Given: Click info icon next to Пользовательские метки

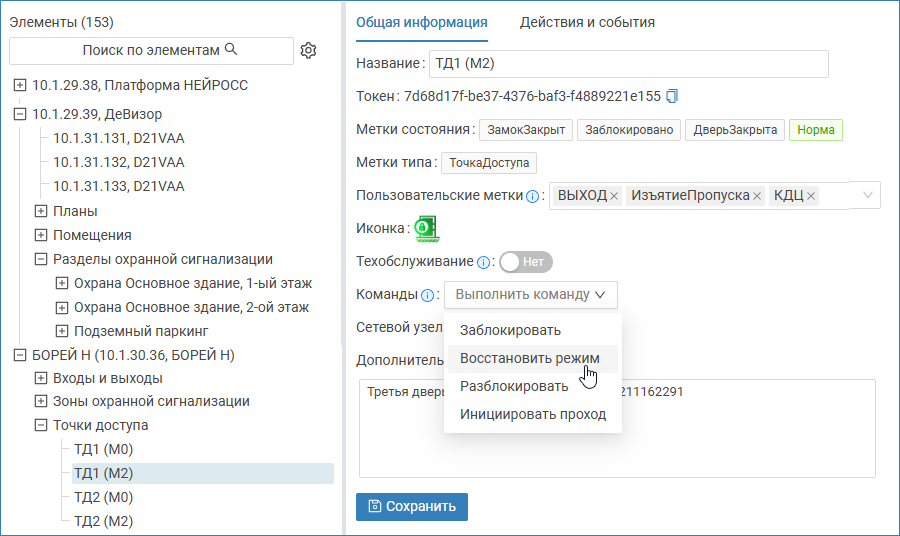Looking at the screenshot, I should (532, 196).
